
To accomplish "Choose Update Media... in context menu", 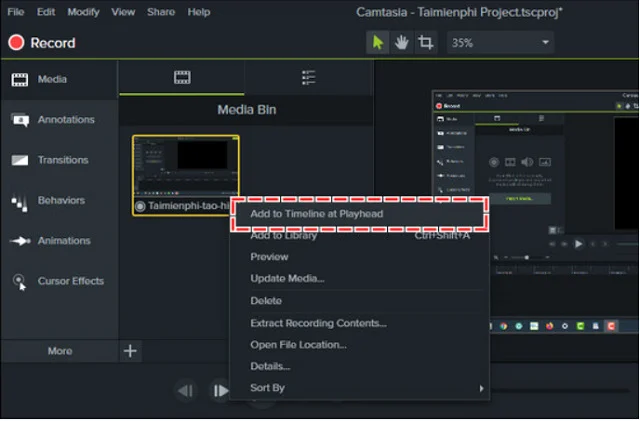I will tap(359, 278).
